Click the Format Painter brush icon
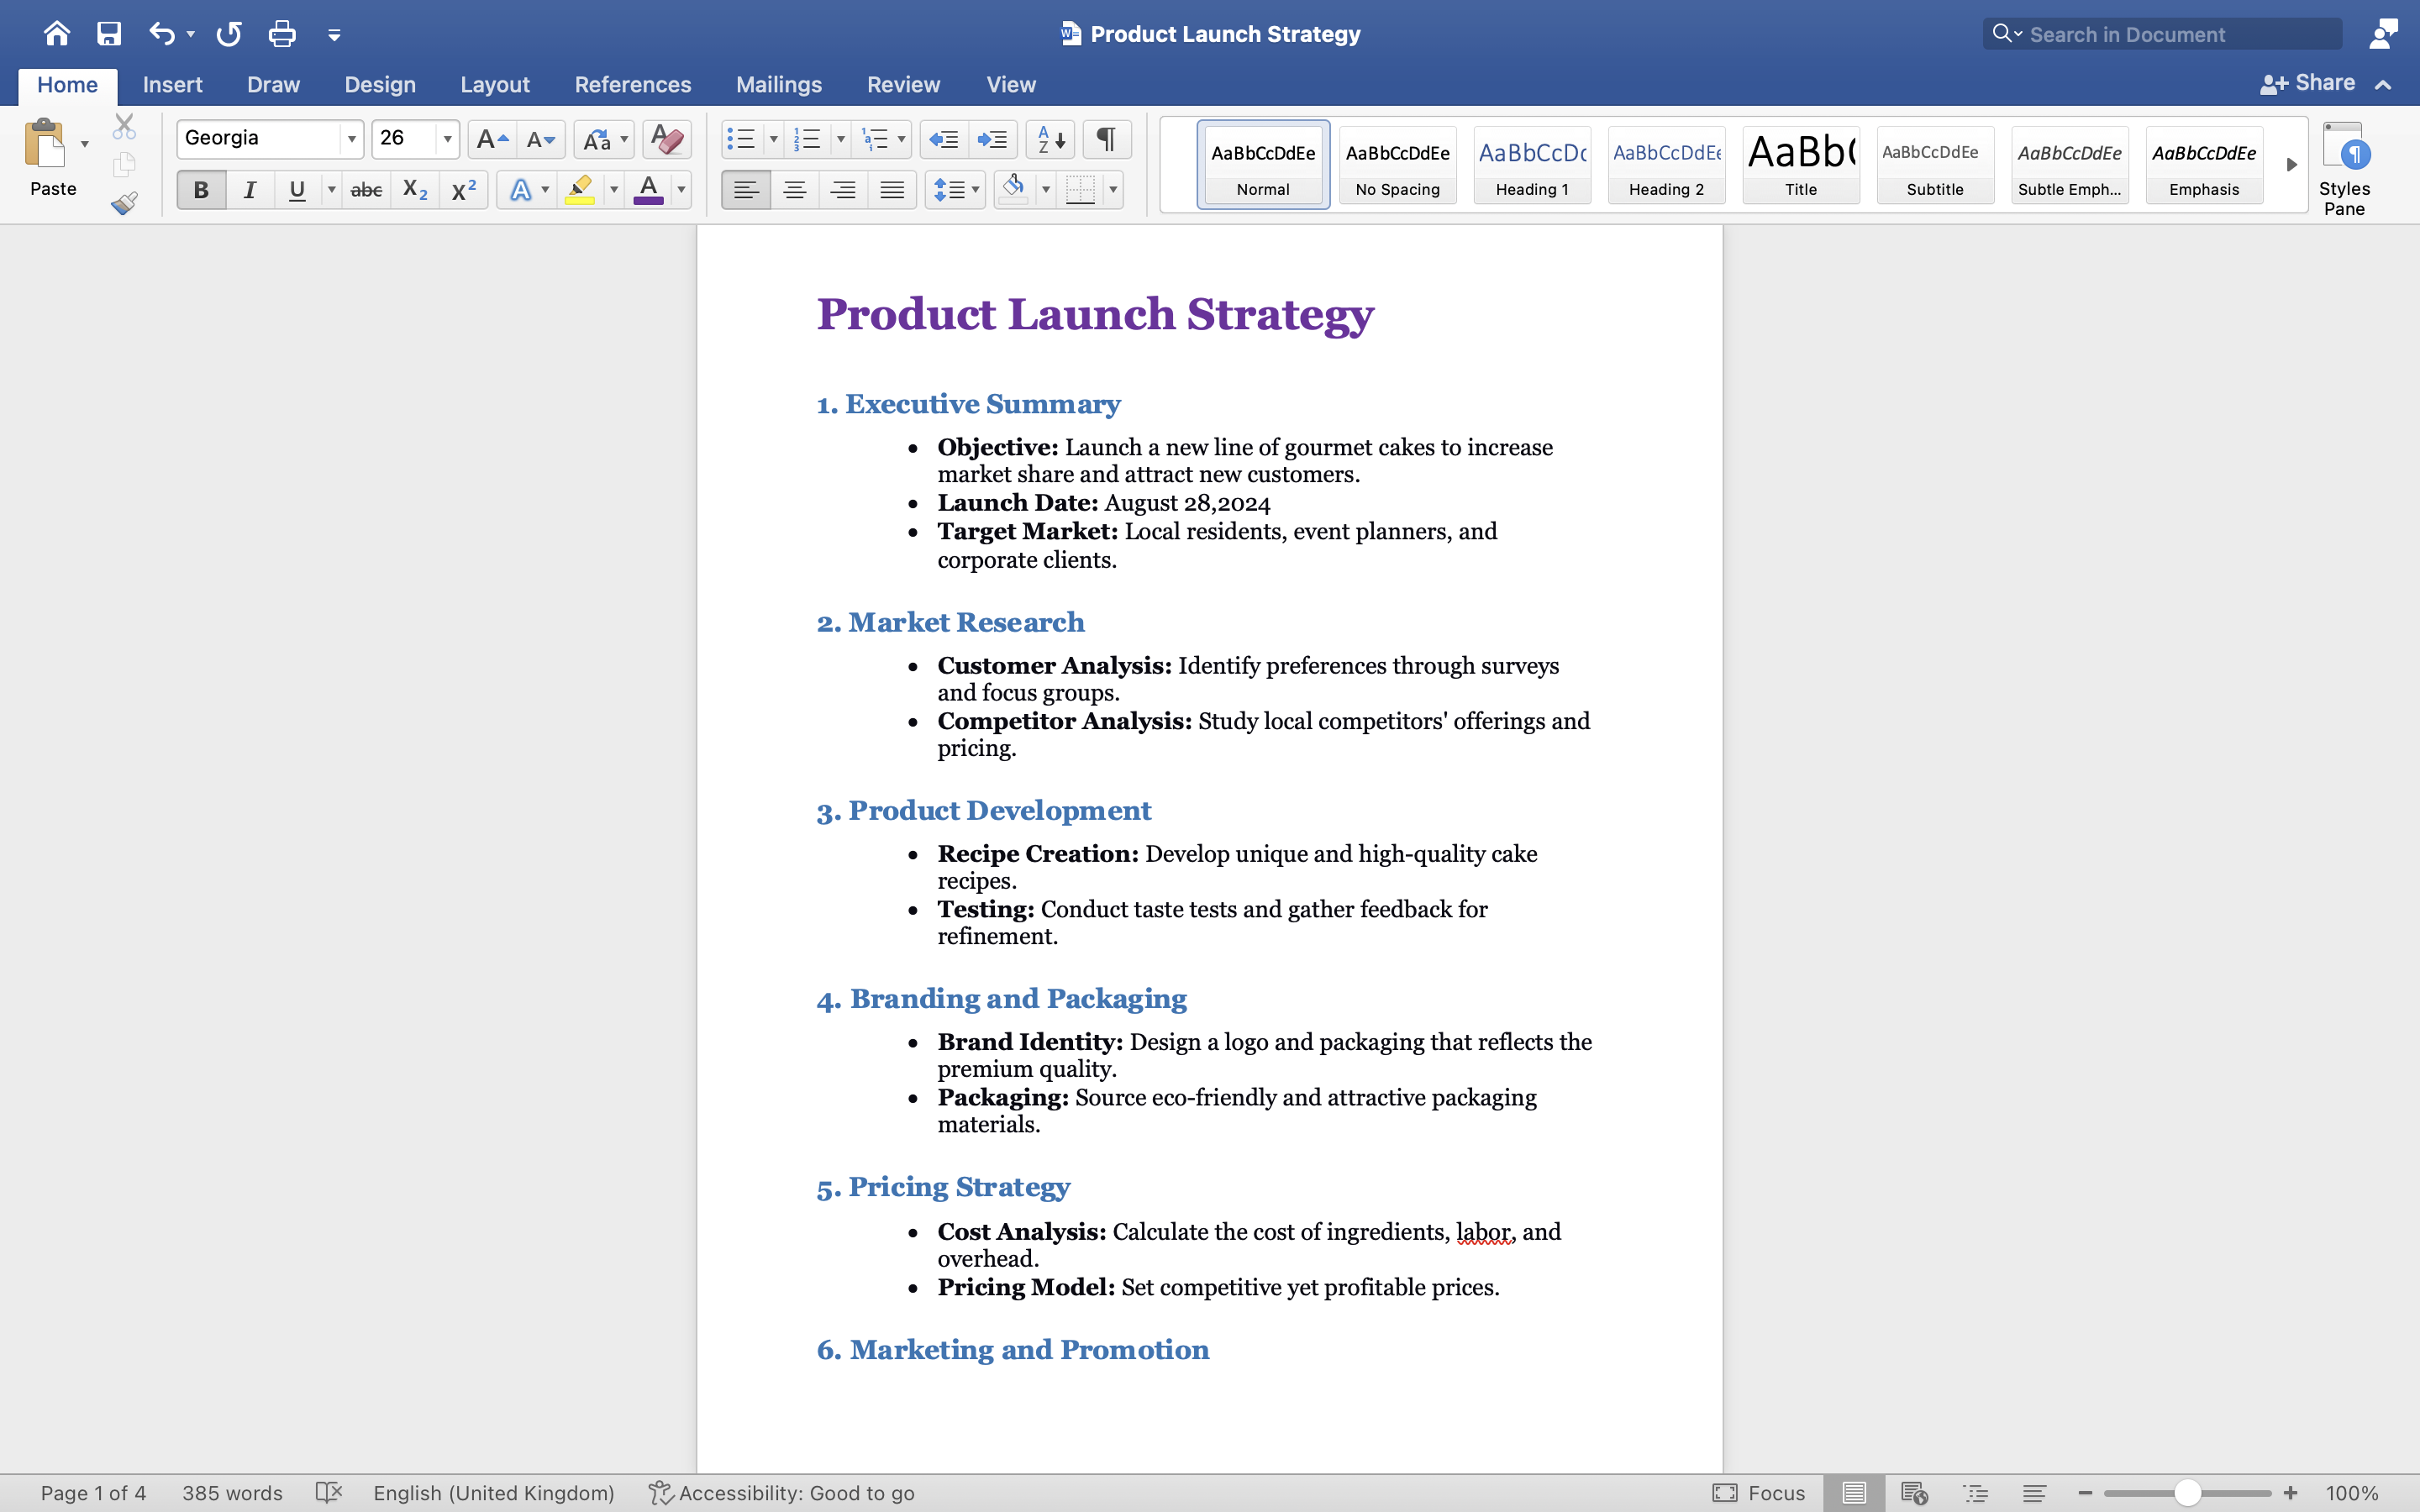2420x1512 pixels. 124,204
